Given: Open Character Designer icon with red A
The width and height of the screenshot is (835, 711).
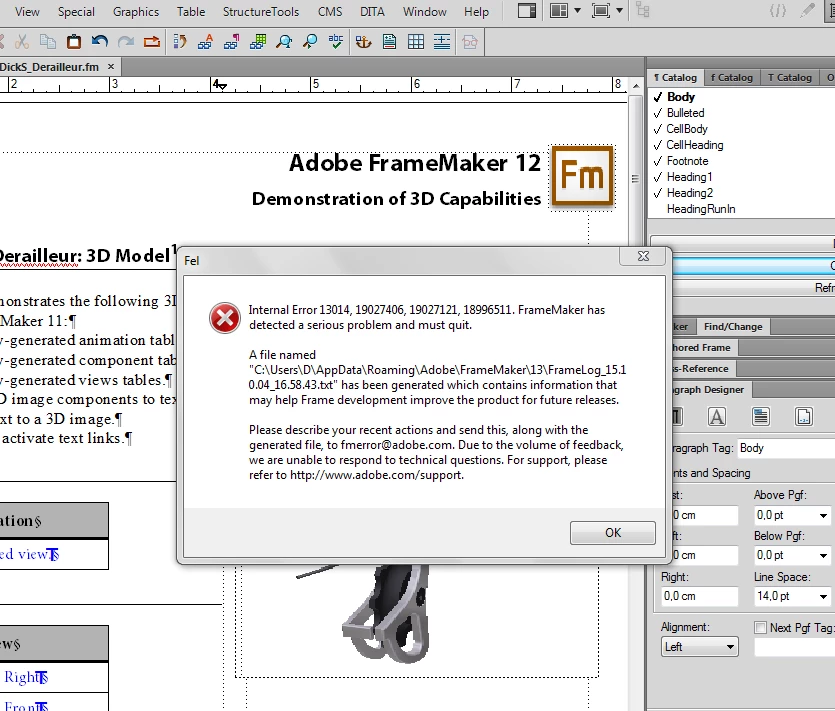Looking at the screenshot, I should [206, 42].
